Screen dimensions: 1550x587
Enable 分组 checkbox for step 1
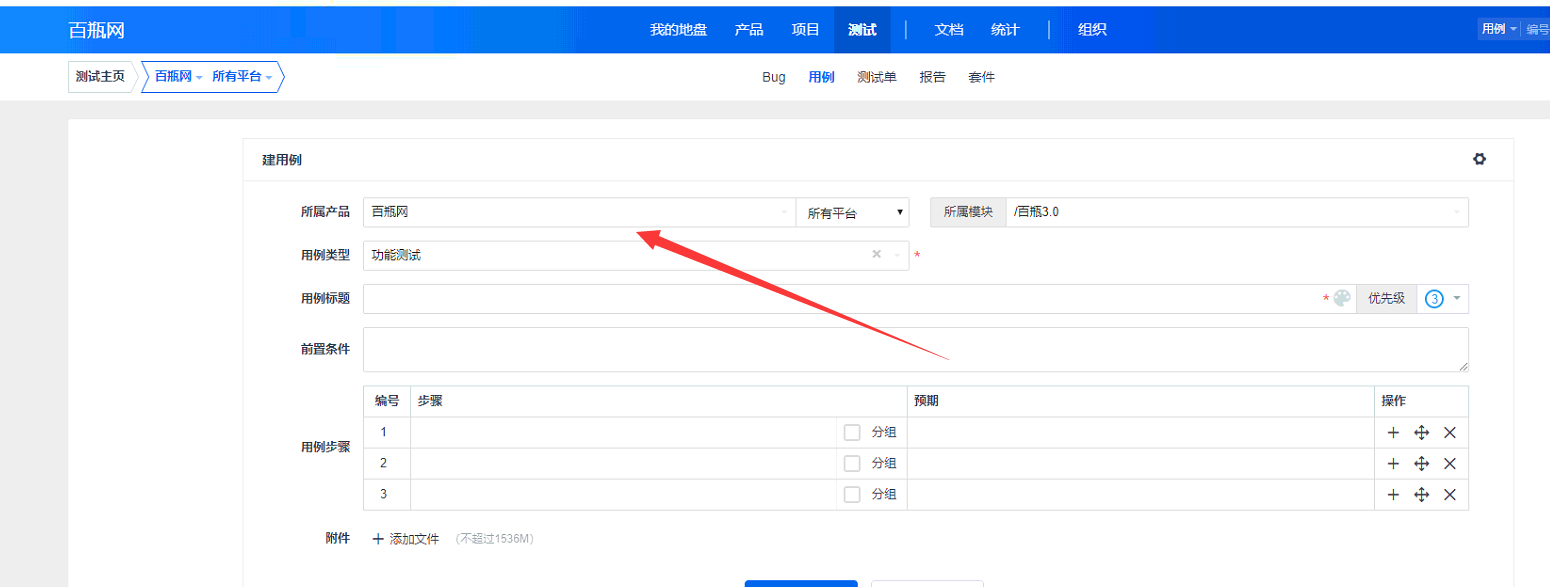tap(852, 433)
